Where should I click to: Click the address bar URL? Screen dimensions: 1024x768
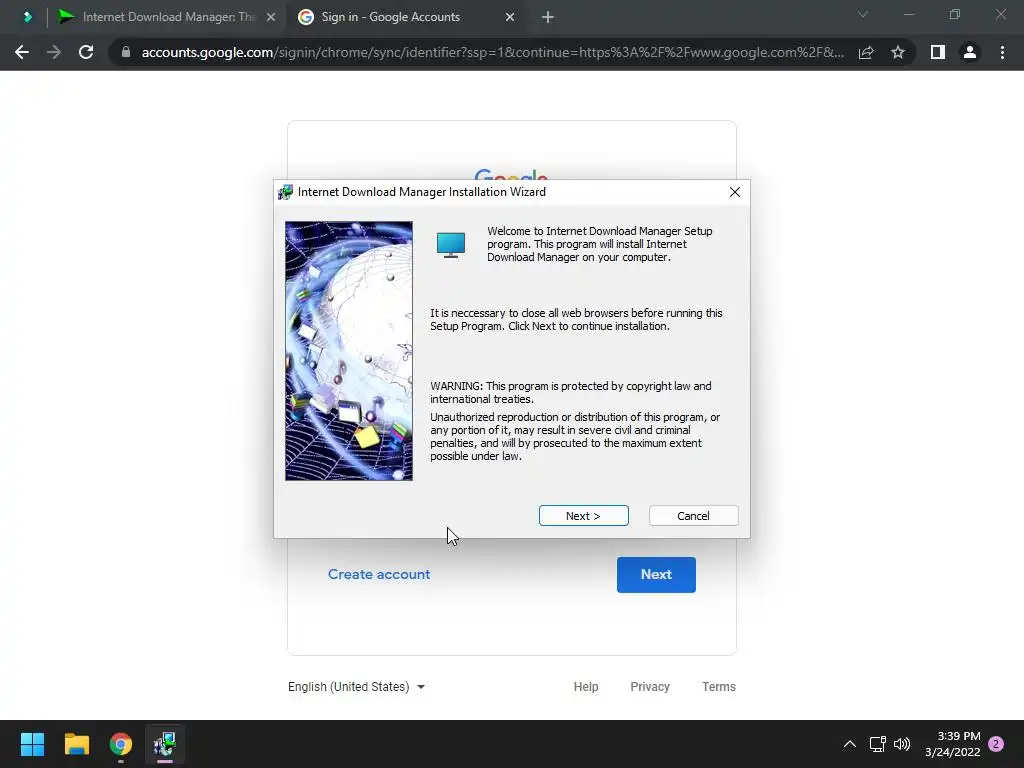492,52
